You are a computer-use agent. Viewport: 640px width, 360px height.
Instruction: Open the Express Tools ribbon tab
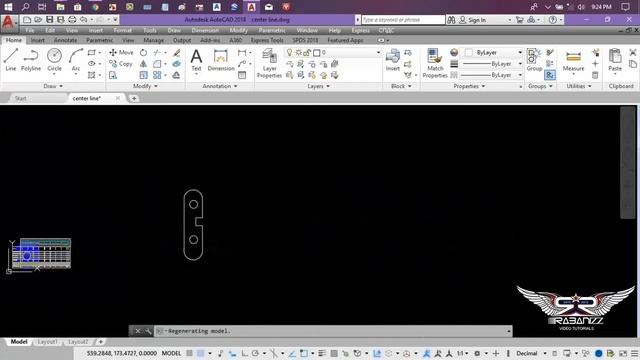(267, 40)
